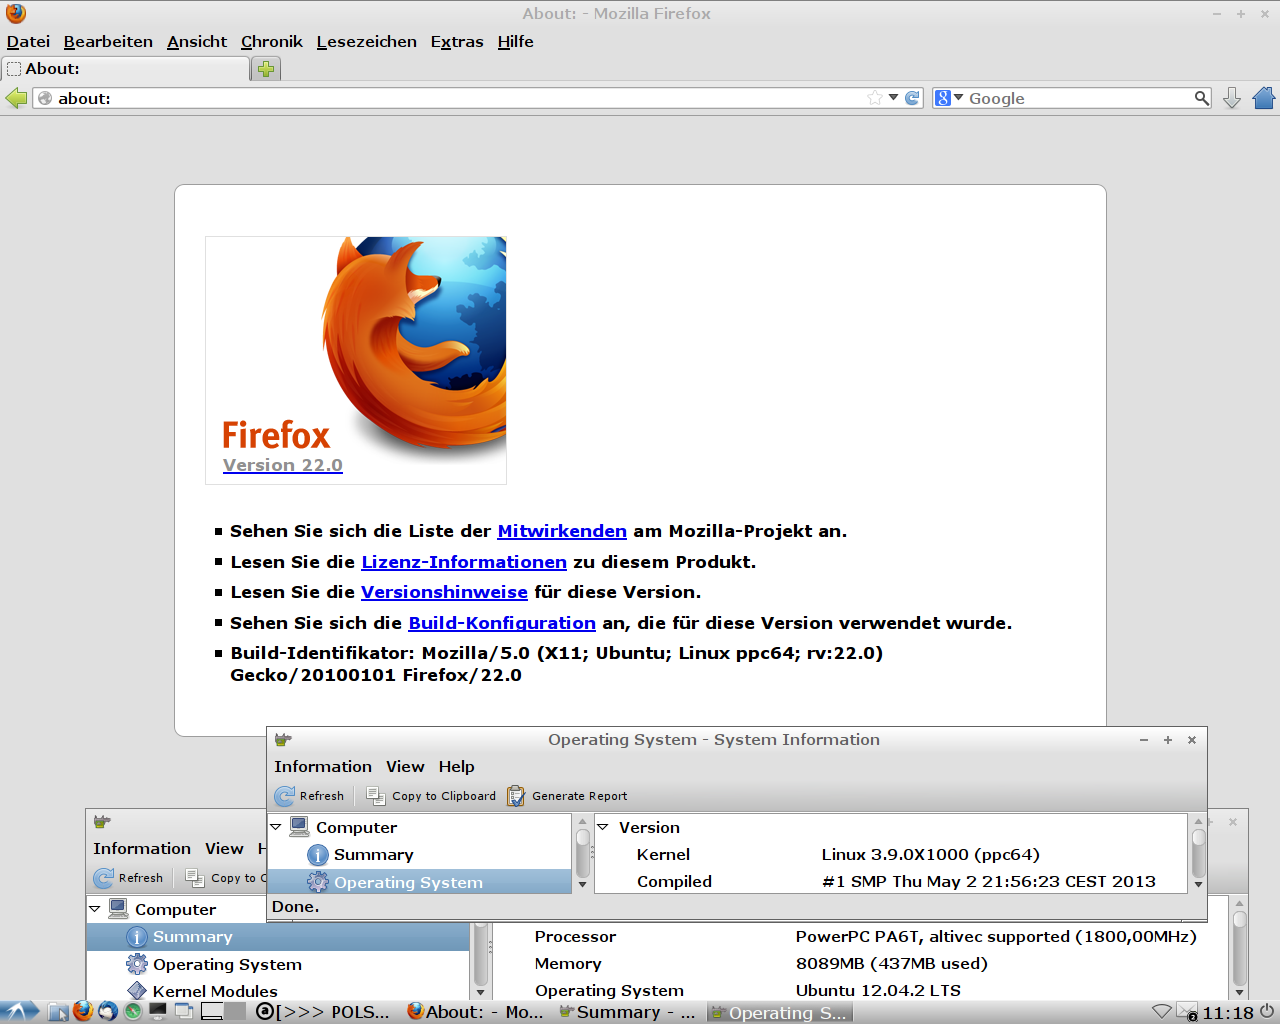Follow the Build-Konfiguration link
The image size is (1280, 1024).
501,623
